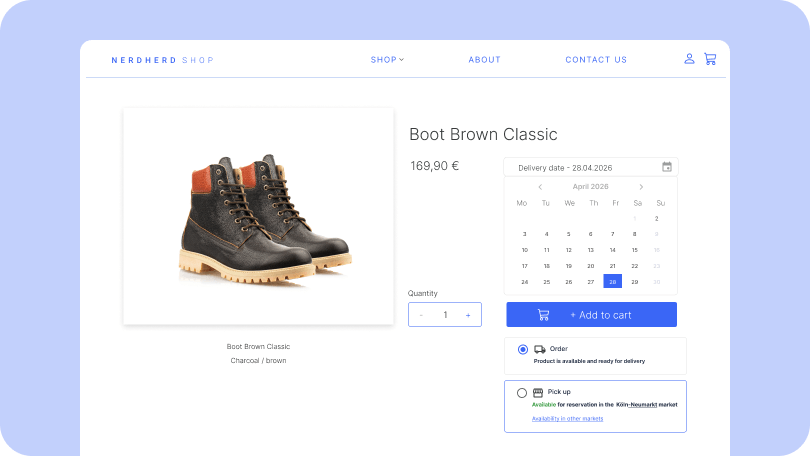Select April 27 in the calendar

pos(590,282)
